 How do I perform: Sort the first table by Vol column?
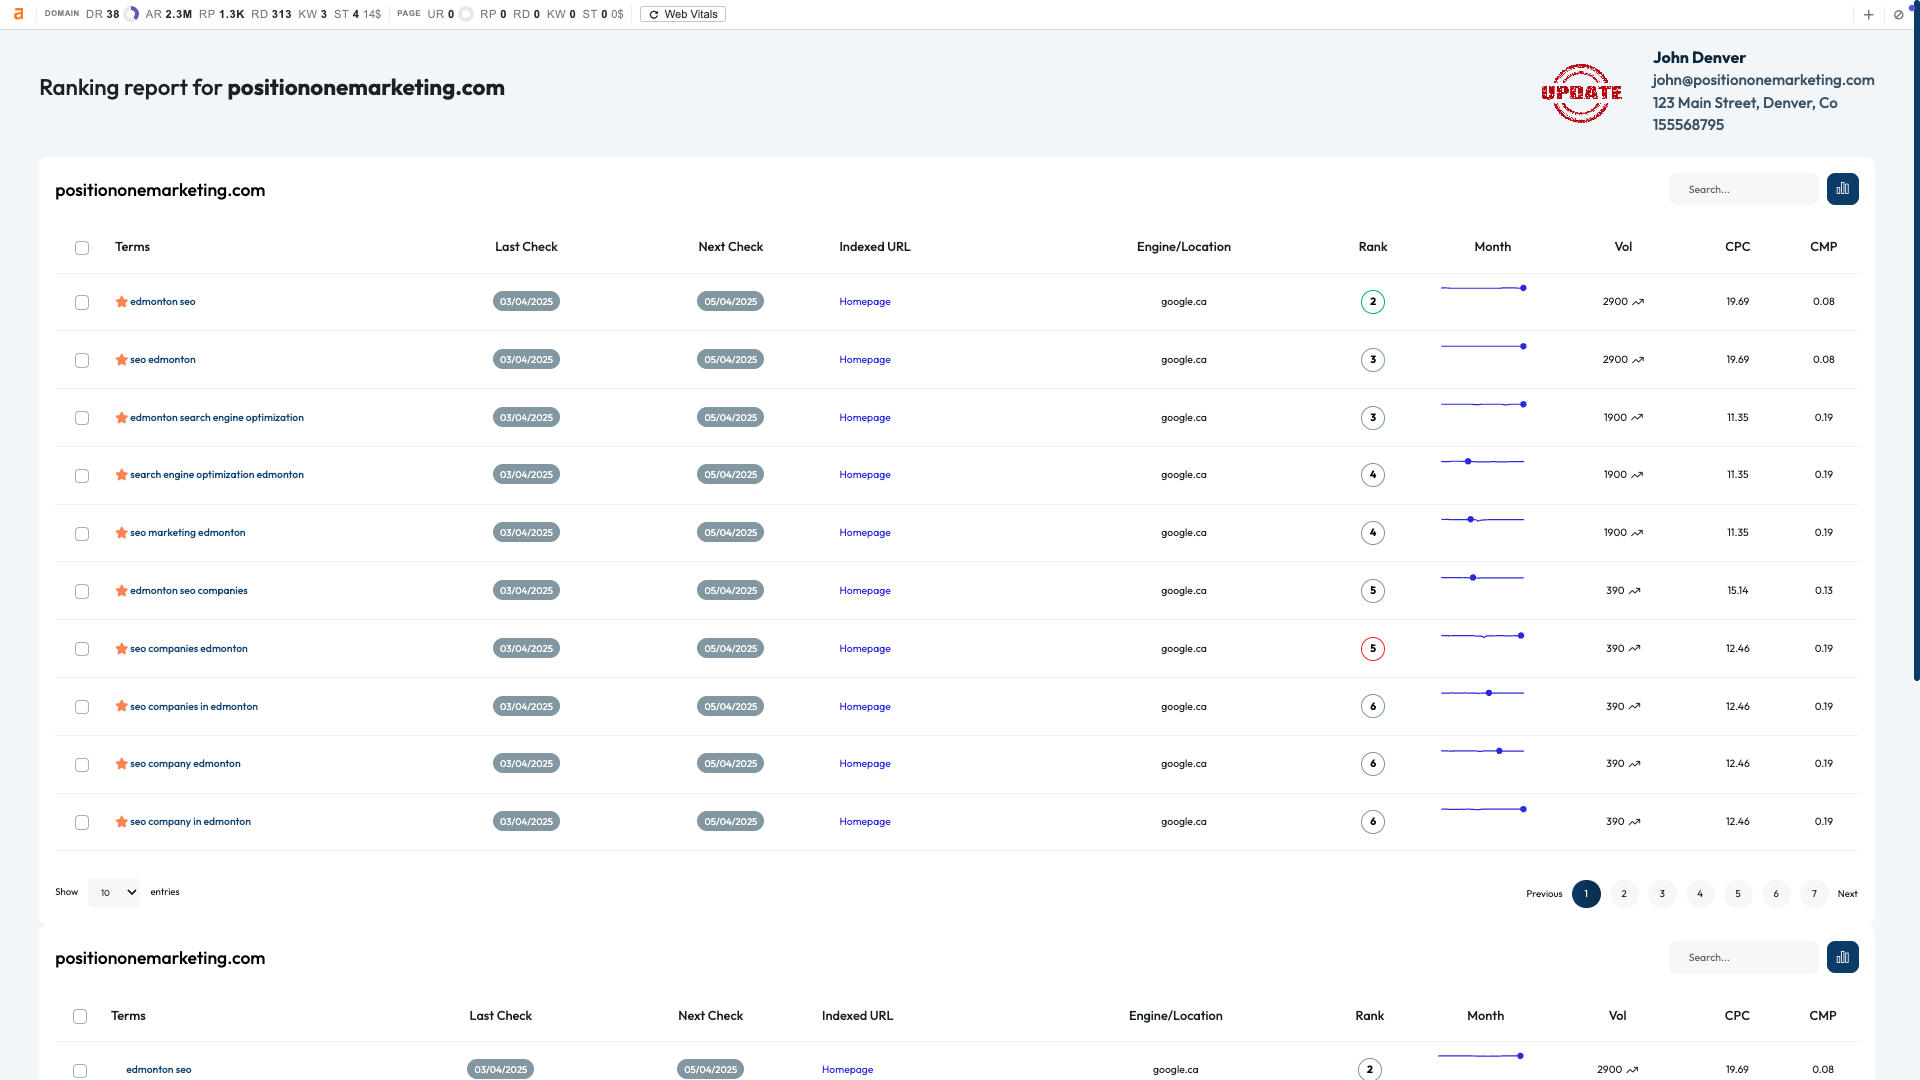coord(1623,247)
